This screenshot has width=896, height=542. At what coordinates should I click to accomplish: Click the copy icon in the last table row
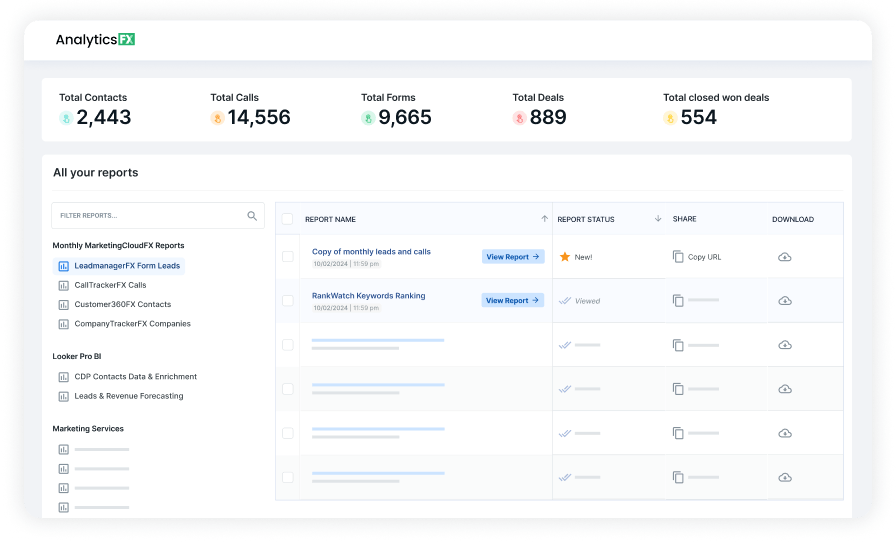[x=678, y=477]
